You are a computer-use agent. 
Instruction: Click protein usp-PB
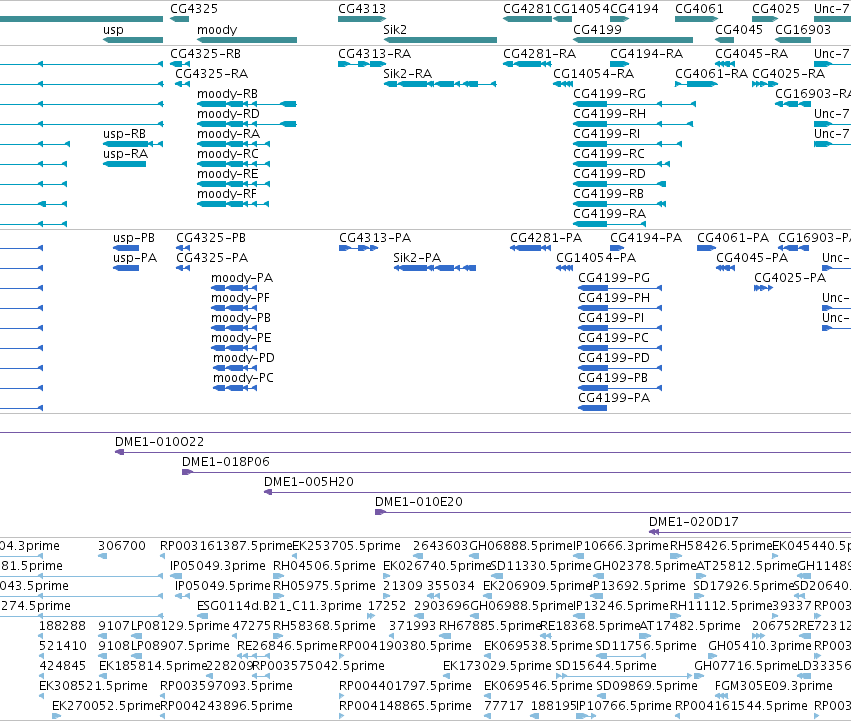tap(134, 238)
